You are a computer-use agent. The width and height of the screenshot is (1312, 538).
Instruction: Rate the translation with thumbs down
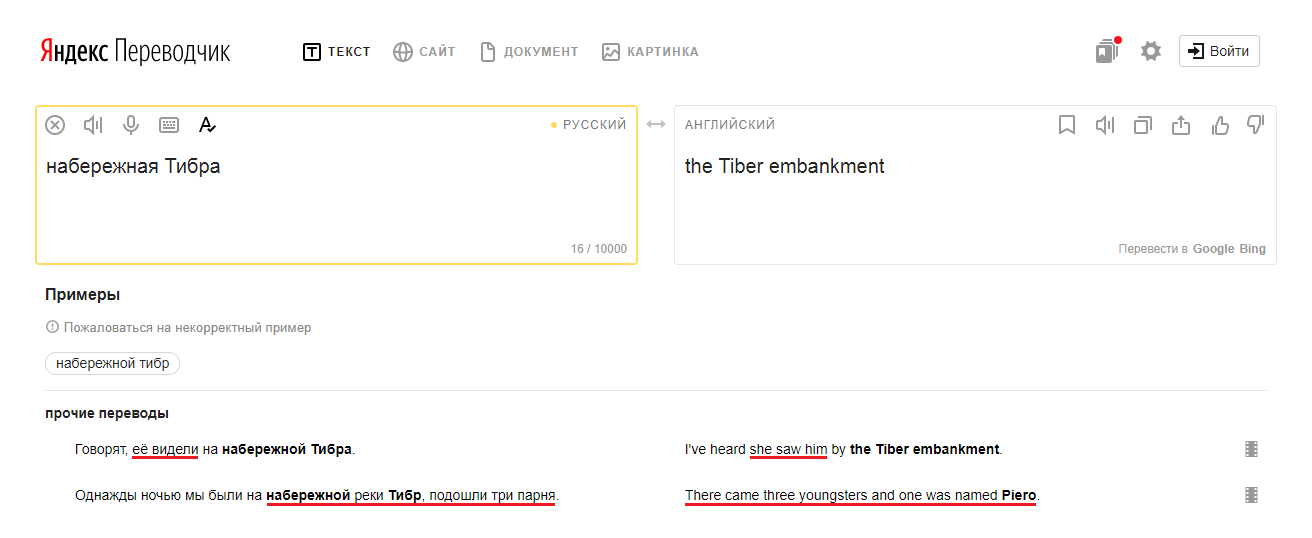[1256, 125]
